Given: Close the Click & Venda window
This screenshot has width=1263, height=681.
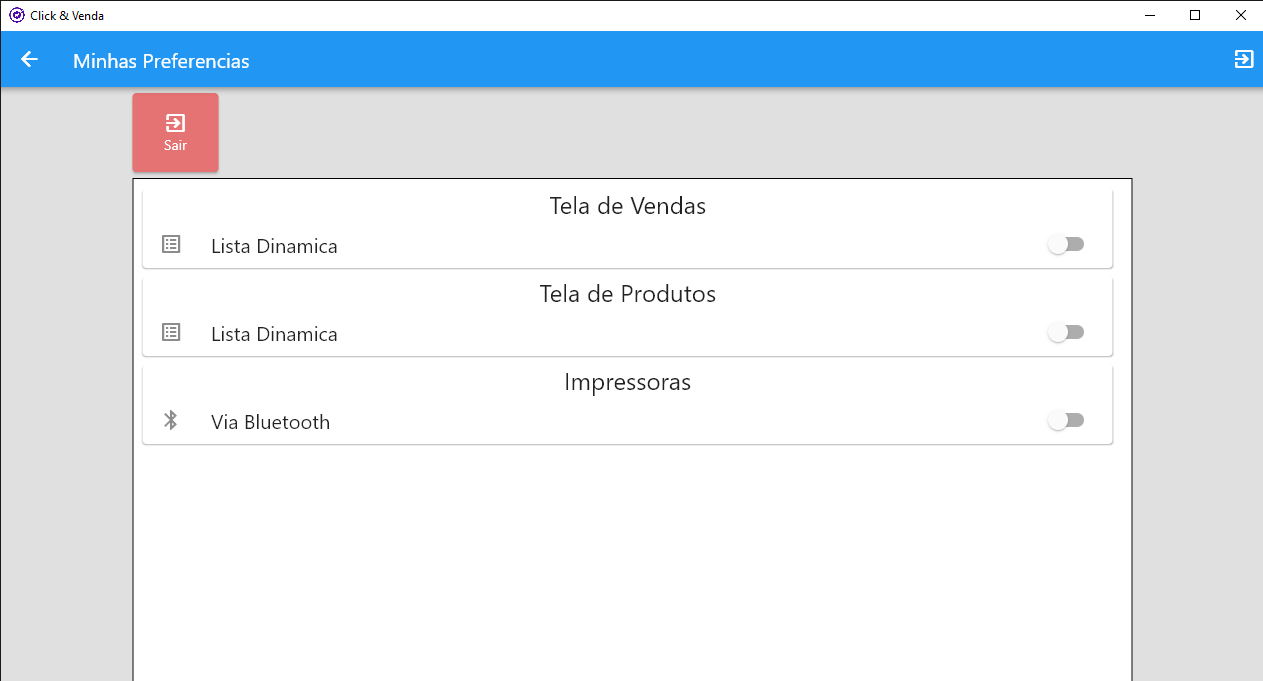Looking at the screenshot, I should (x=1241, y=15).
